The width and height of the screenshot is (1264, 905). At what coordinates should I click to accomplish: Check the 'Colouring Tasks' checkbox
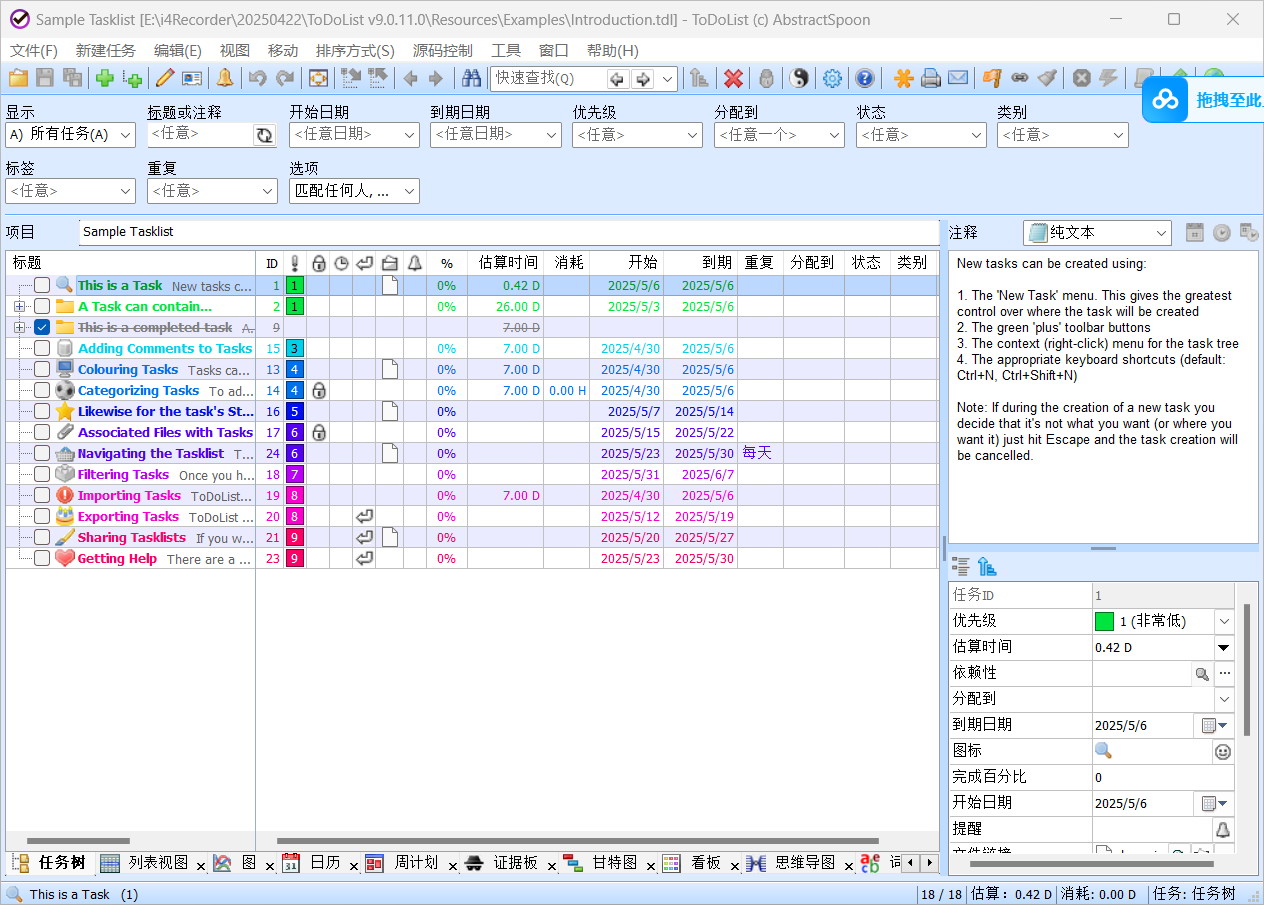tap(42, 370)
